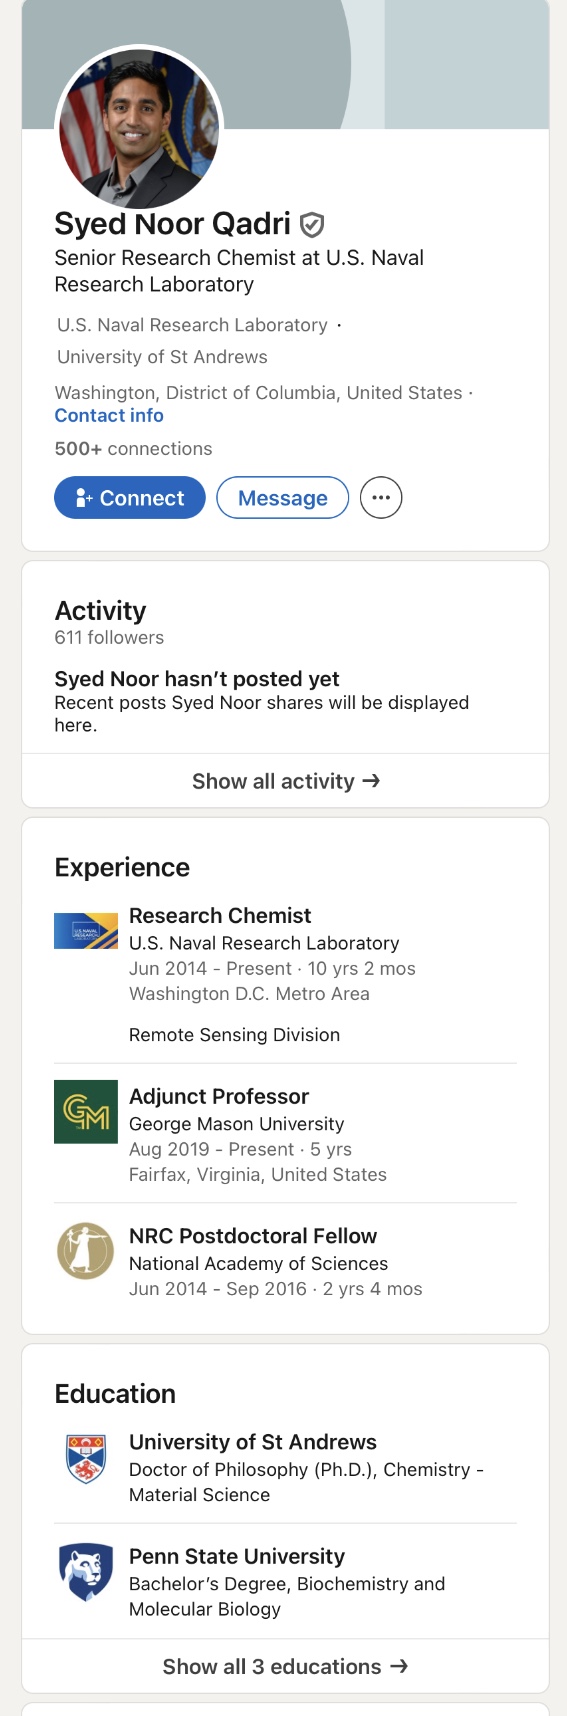Image resolution: width=567 pixels, height=1716 pixels.
Task: Open the Research Chemist experience entry
Action: pyautogui.click(x=286, y=975)
